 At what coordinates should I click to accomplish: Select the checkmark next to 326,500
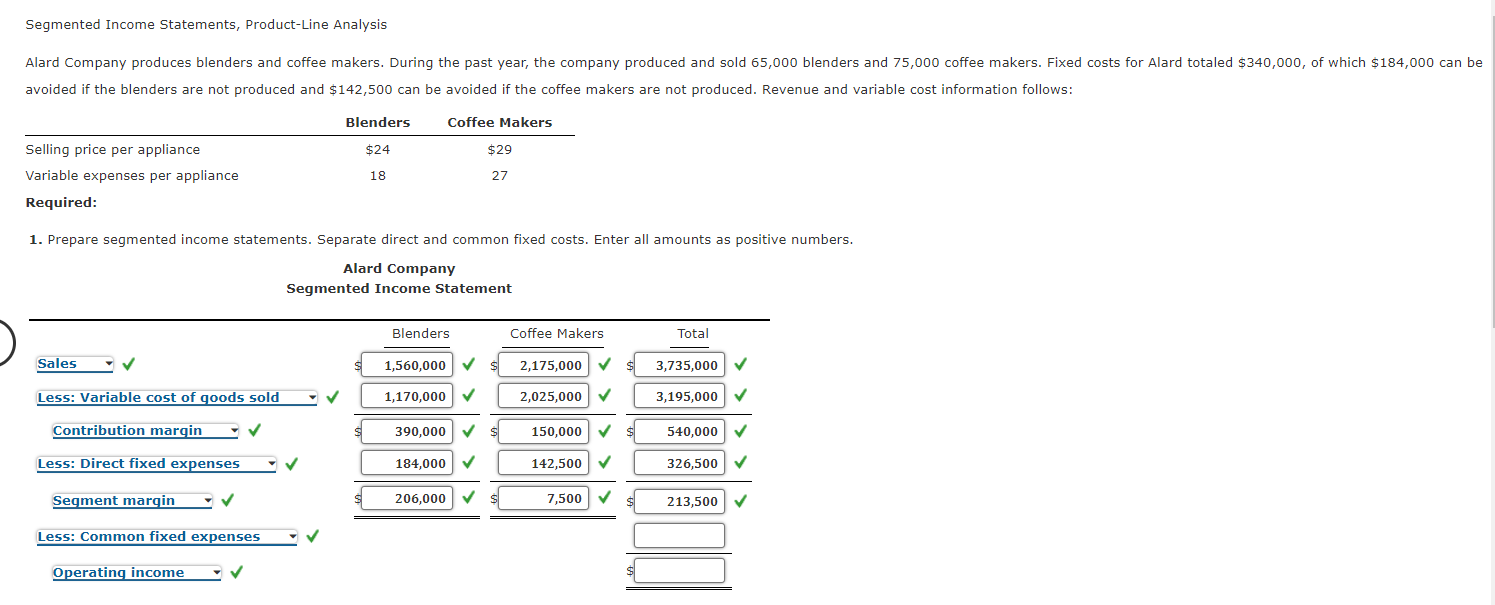pyautogui.click(x=740, y=463)
